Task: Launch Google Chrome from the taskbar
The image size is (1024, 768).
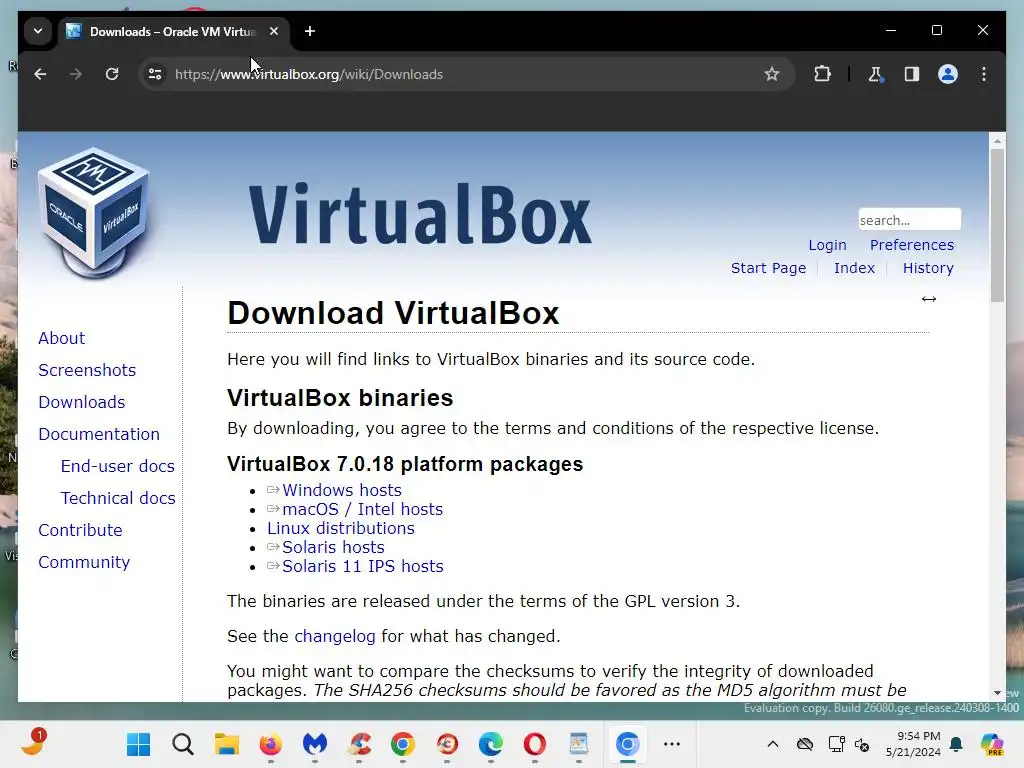Action: tap(403, 744)
